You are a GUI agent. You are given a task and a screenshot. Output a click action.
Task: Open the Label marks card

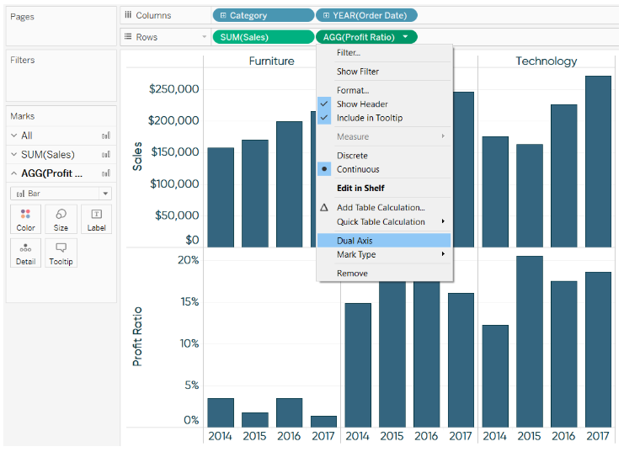(x=96, y=219)
